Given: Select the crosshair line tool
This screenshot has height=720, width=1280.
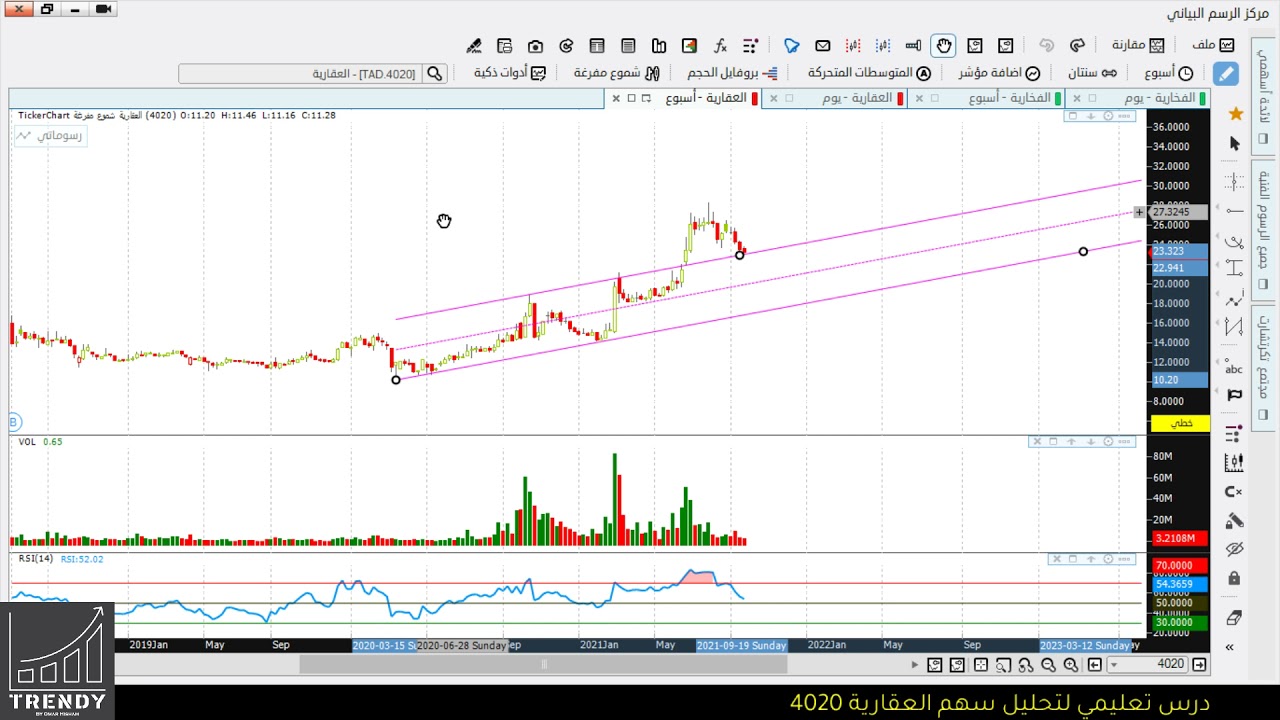Looking at the screenshot, I should click(1234, 182).
